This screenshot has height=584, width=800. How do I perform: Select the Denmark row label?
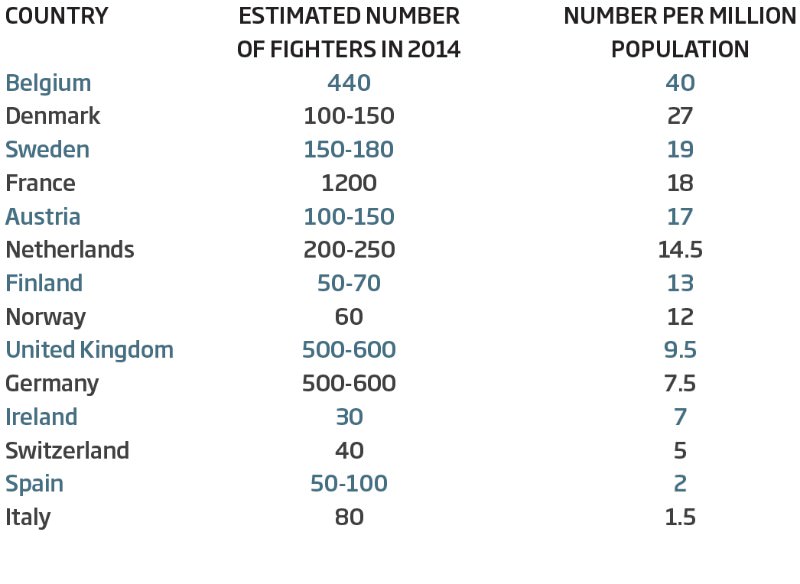[53, 116]
